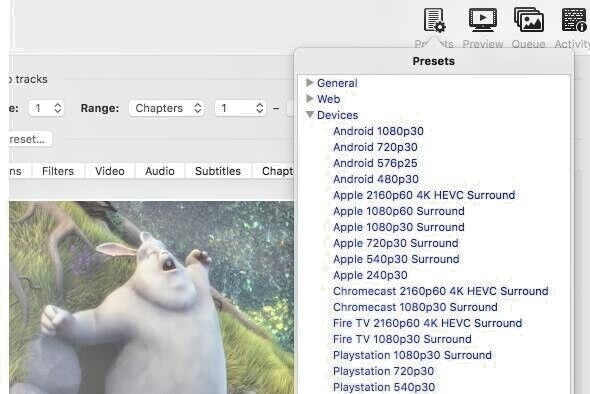Select the Android 480p30 preset
This screenshot has width=590, height=394.
point(376,179)
